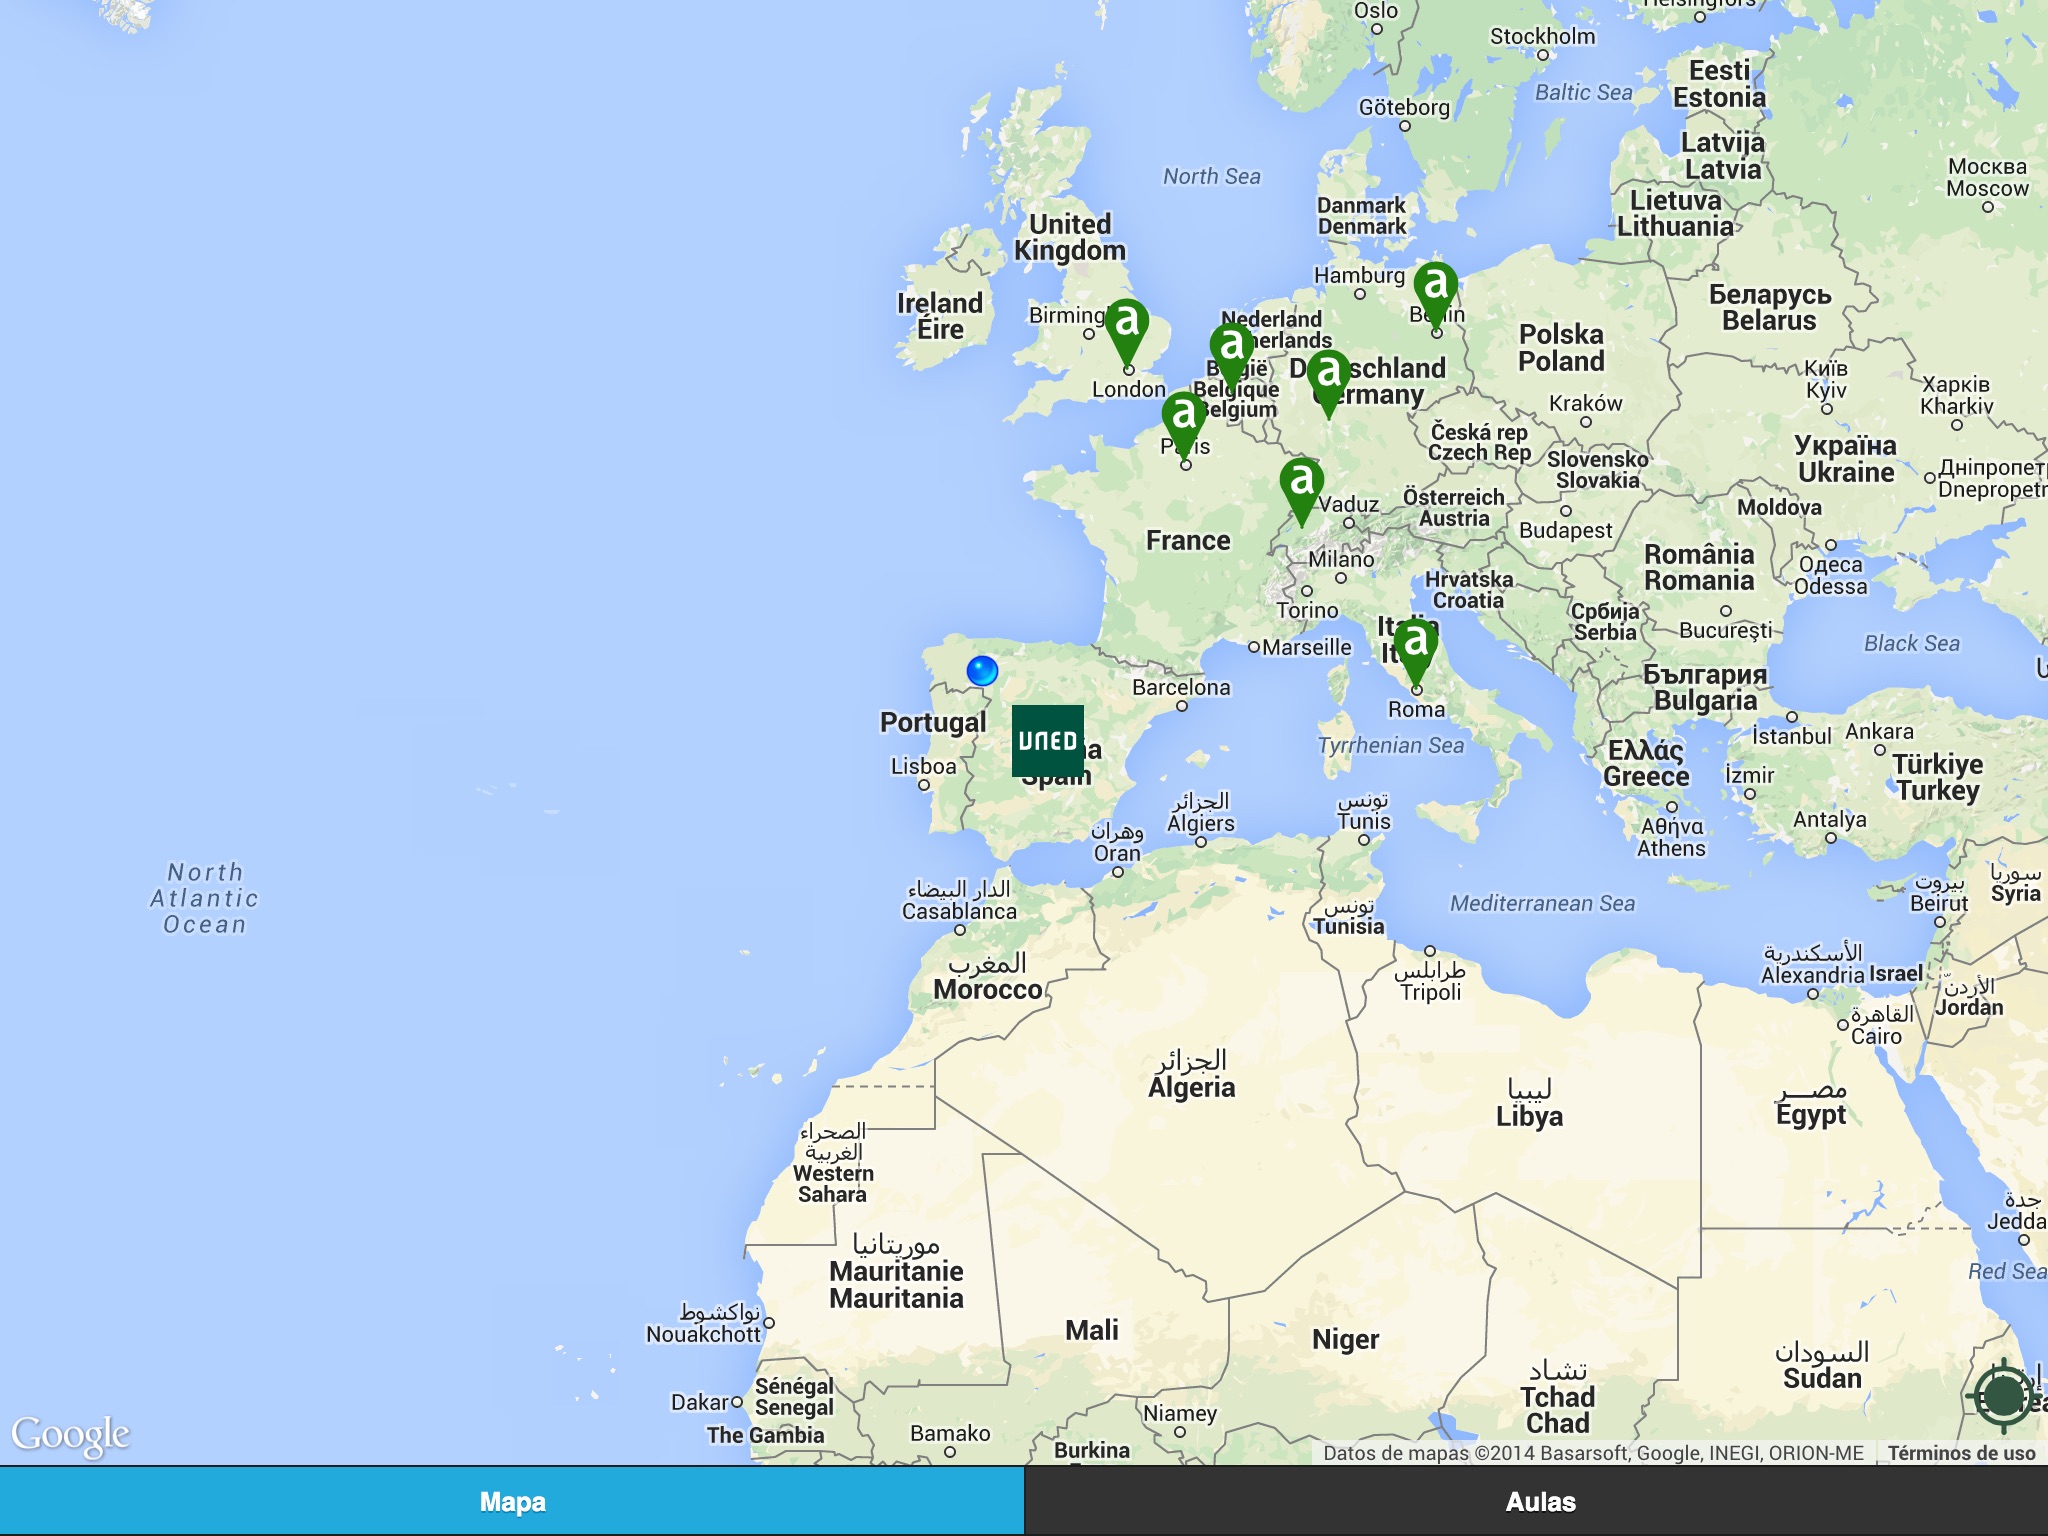Tap the Marseille city label
2048x1536 pixels.
[1306, 648]
